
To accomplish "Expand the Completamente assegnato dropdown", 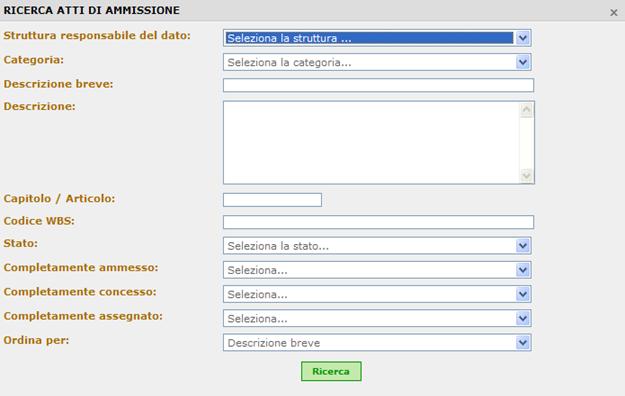I will coord(377,319).
